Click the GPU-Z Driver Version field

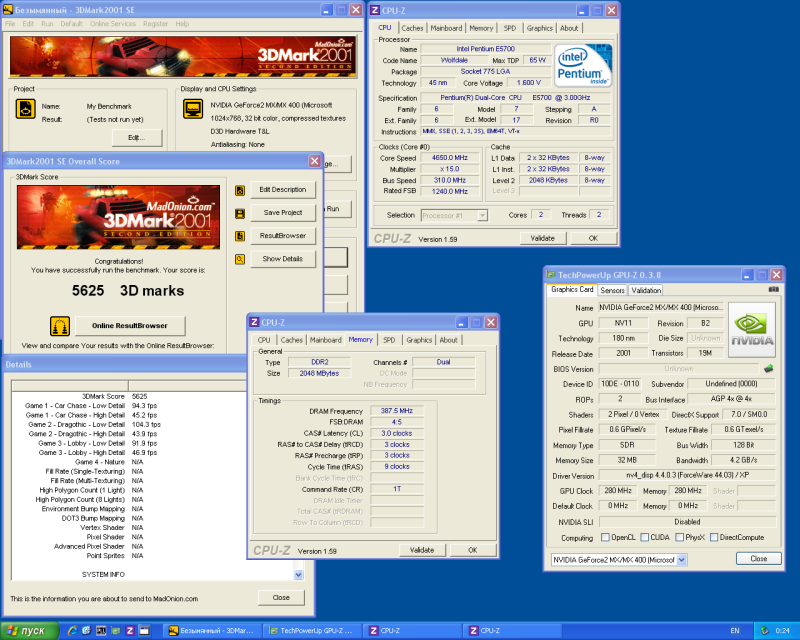pos(687,475)
